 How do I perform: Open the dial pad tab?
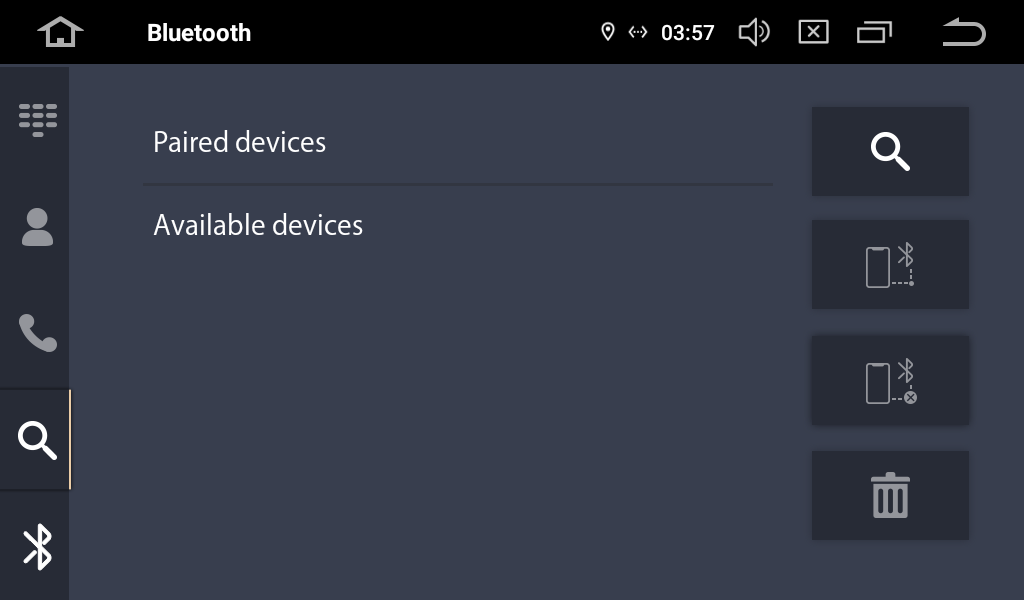(38, 119)
